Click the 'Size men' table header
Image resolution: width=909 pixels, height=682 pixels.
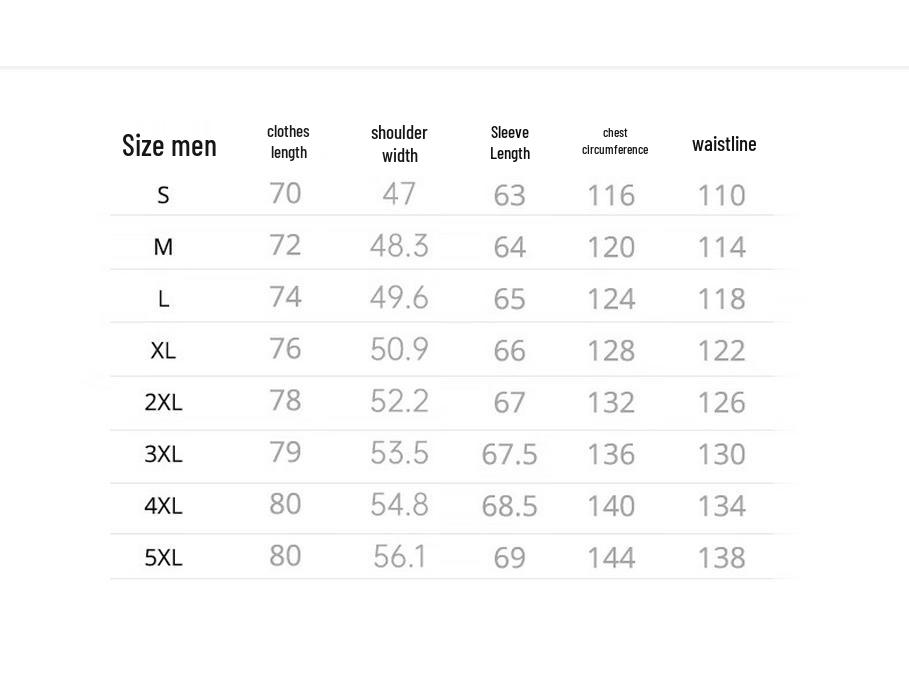[x=169, y=146]
